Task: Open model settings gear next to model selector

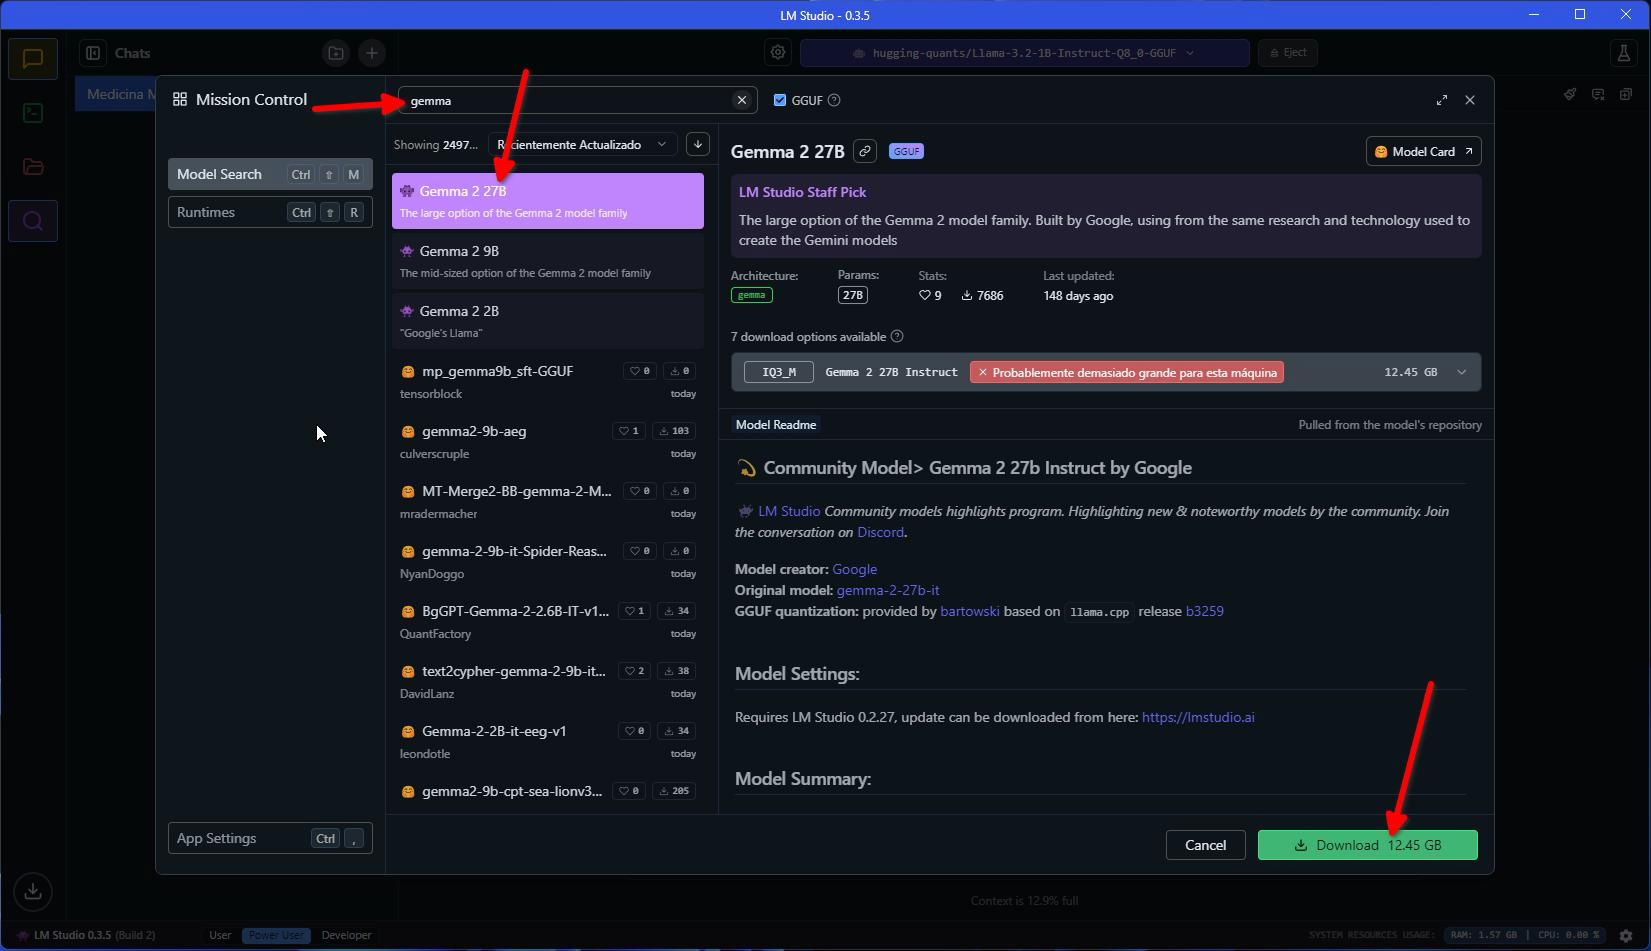Action: 778,52
